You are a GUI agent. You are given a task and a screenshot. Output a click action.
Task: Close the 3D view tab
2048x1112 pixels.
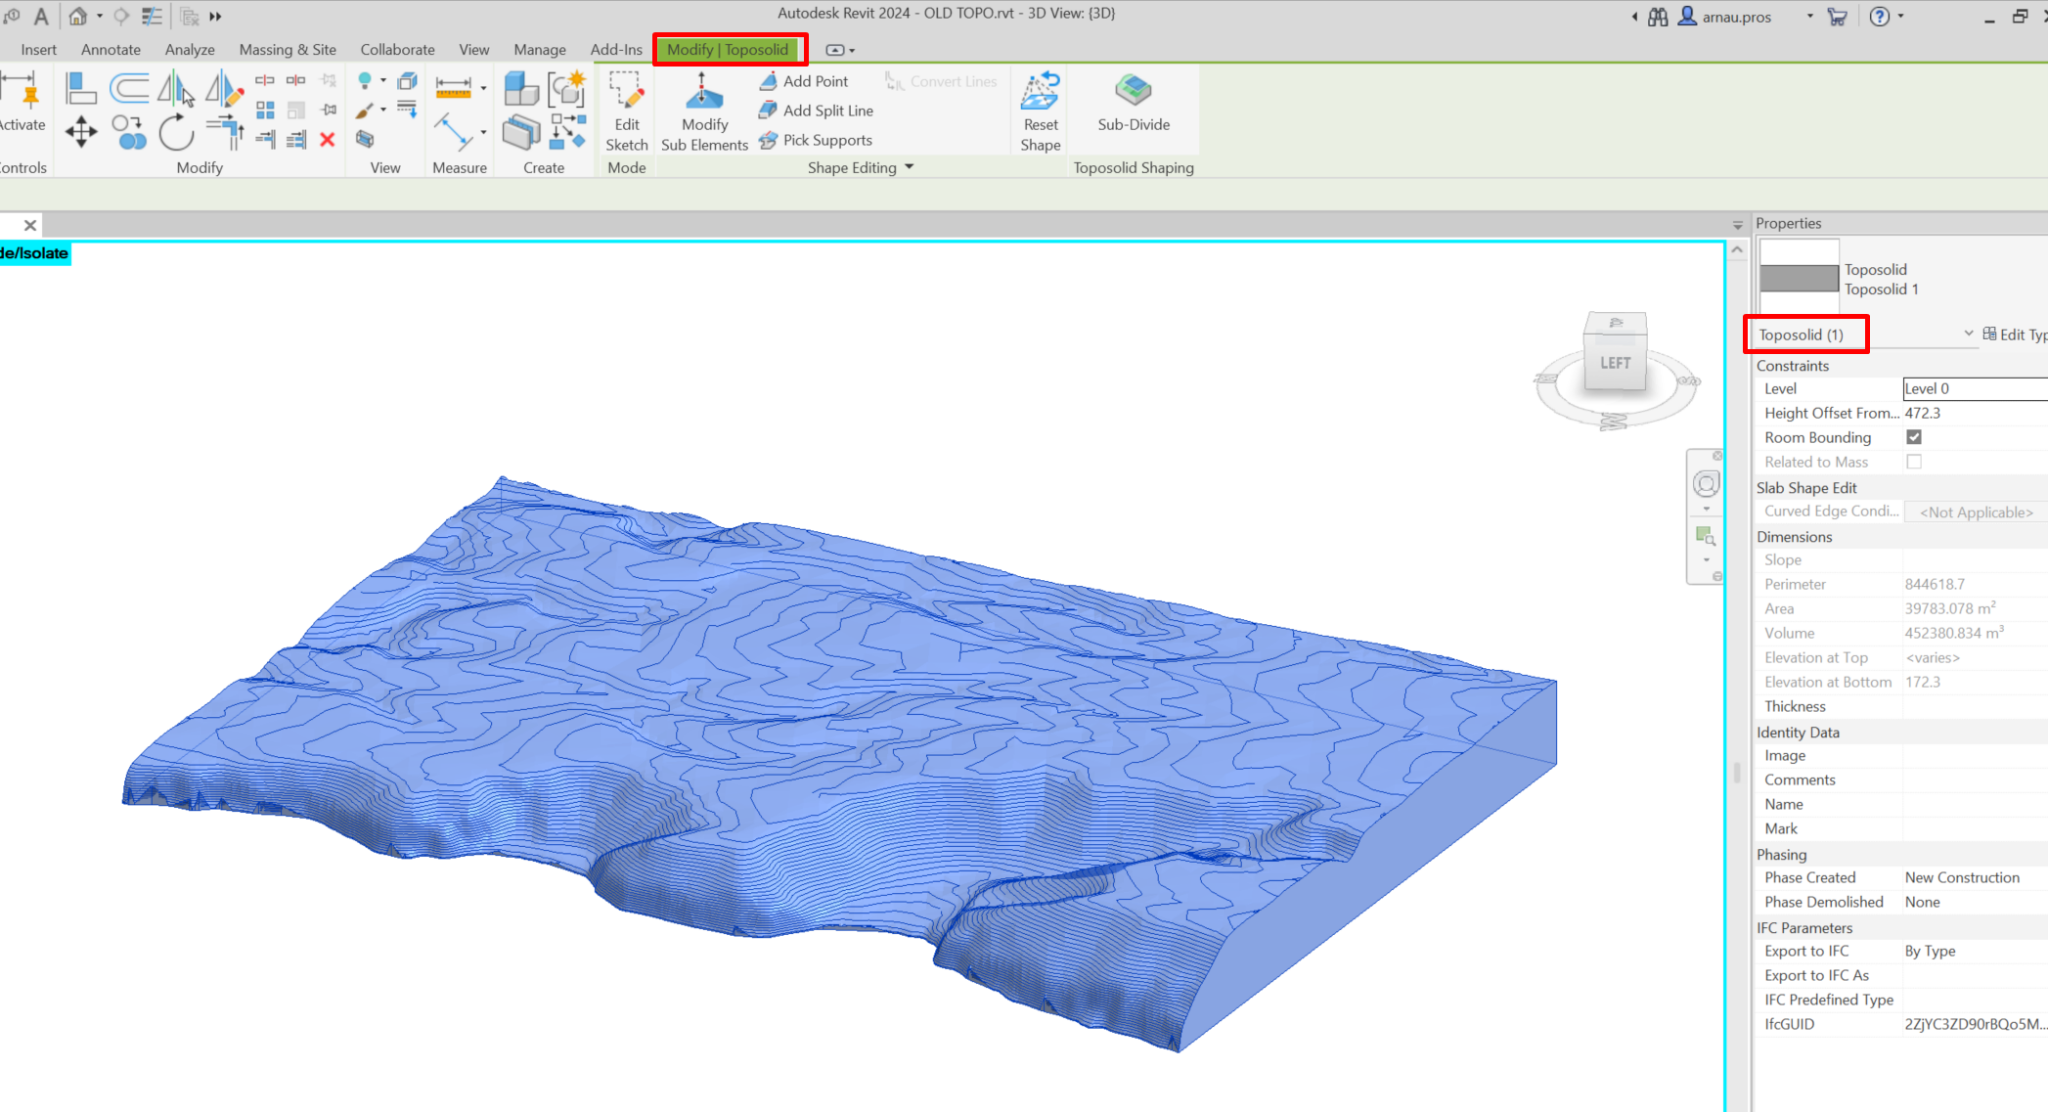click(x=30, y=225)
